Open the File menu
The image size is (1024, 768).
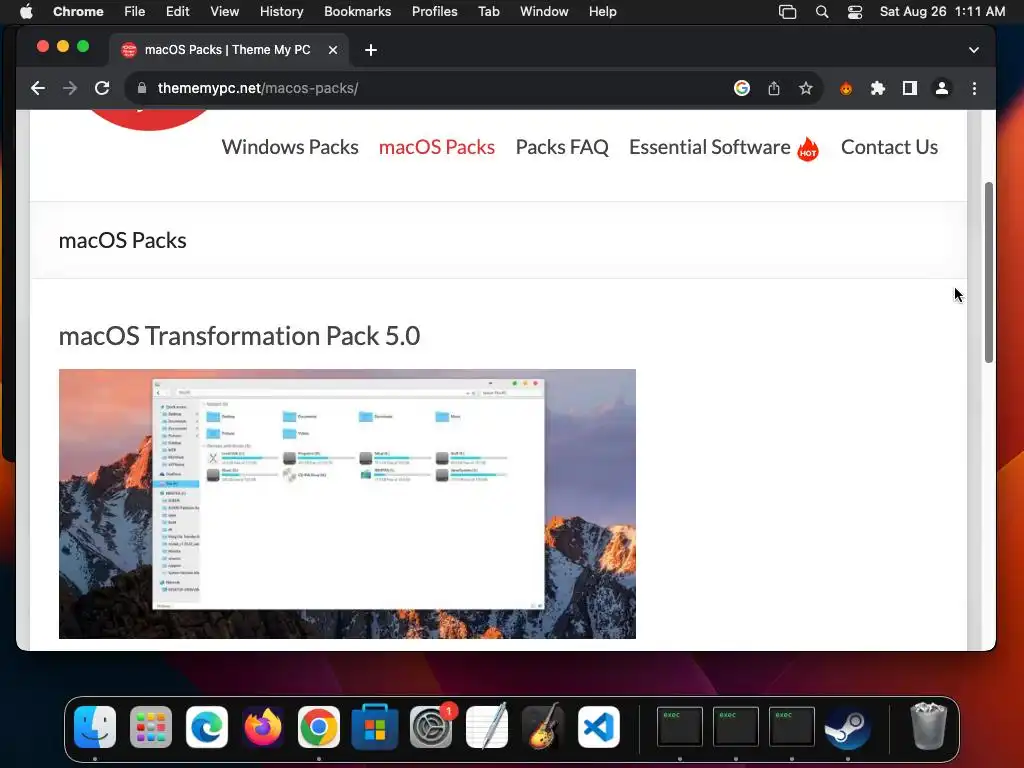coord(135,11)
